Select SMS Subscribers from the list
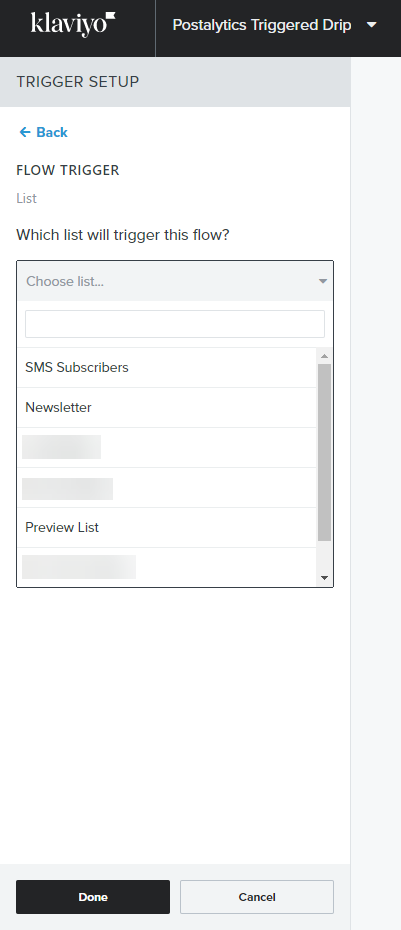The image size is (401, 930). pos(167,367)
